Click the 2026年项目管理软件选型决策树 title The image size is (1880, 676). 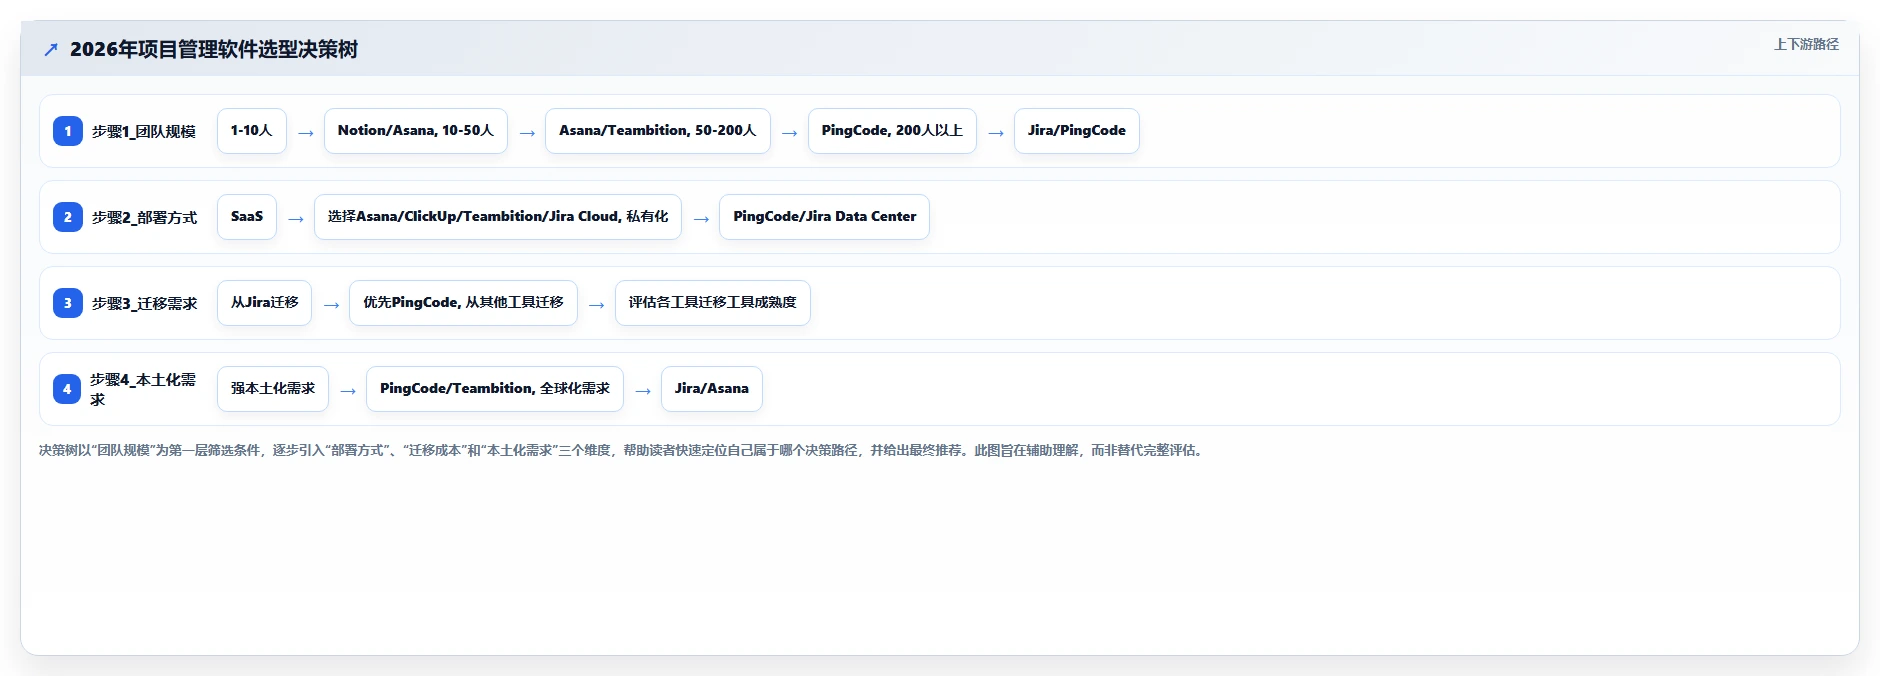tap(214, 49)
